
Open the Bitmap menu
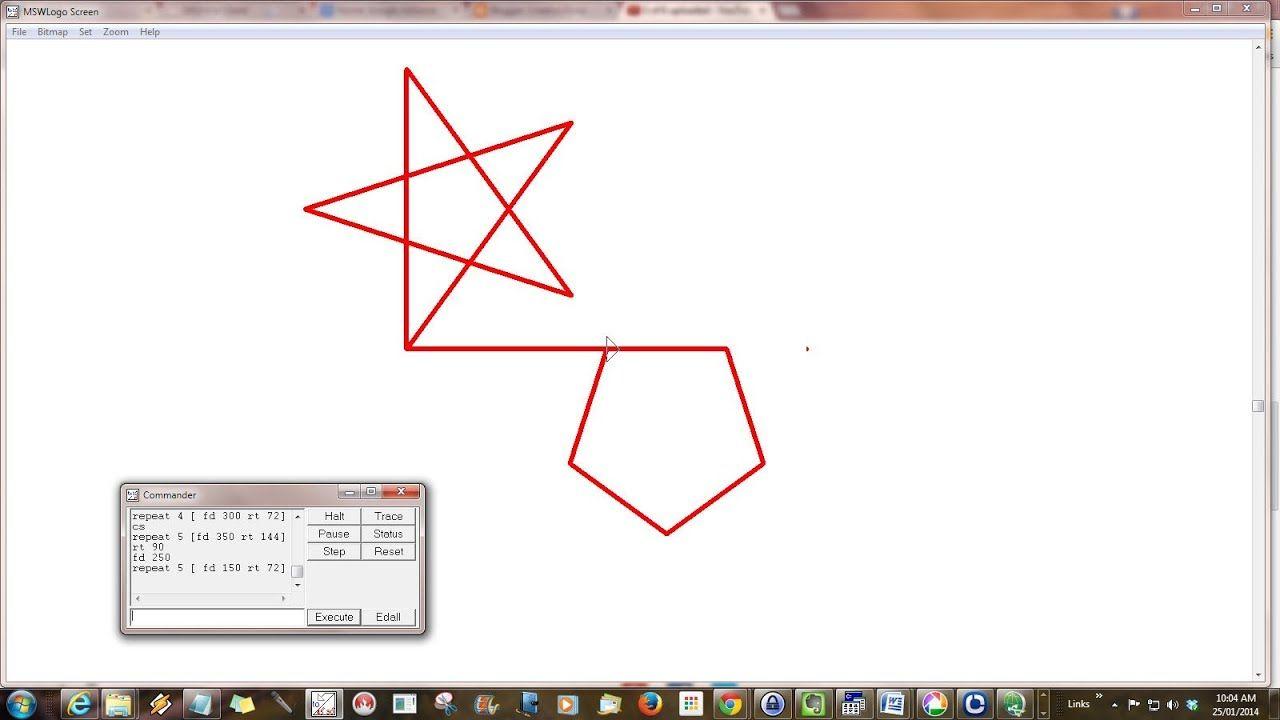[x=52, y=32]
